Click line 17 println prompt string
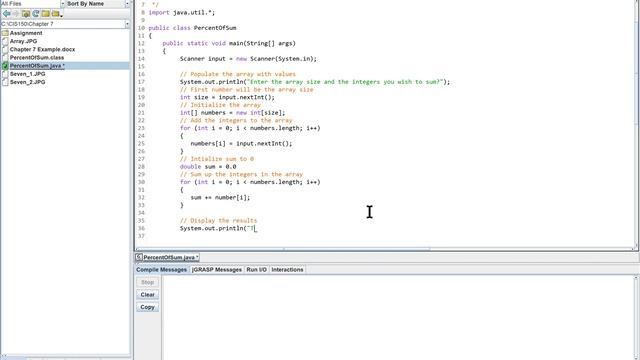 [x=345, y=82]
